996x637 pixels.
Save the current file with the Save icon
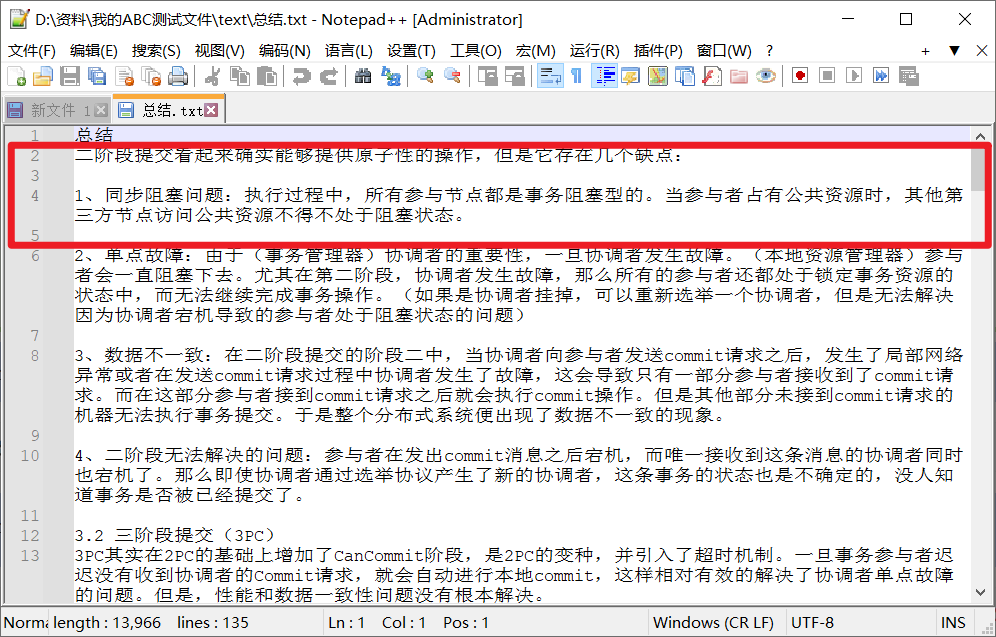[70, 76]
